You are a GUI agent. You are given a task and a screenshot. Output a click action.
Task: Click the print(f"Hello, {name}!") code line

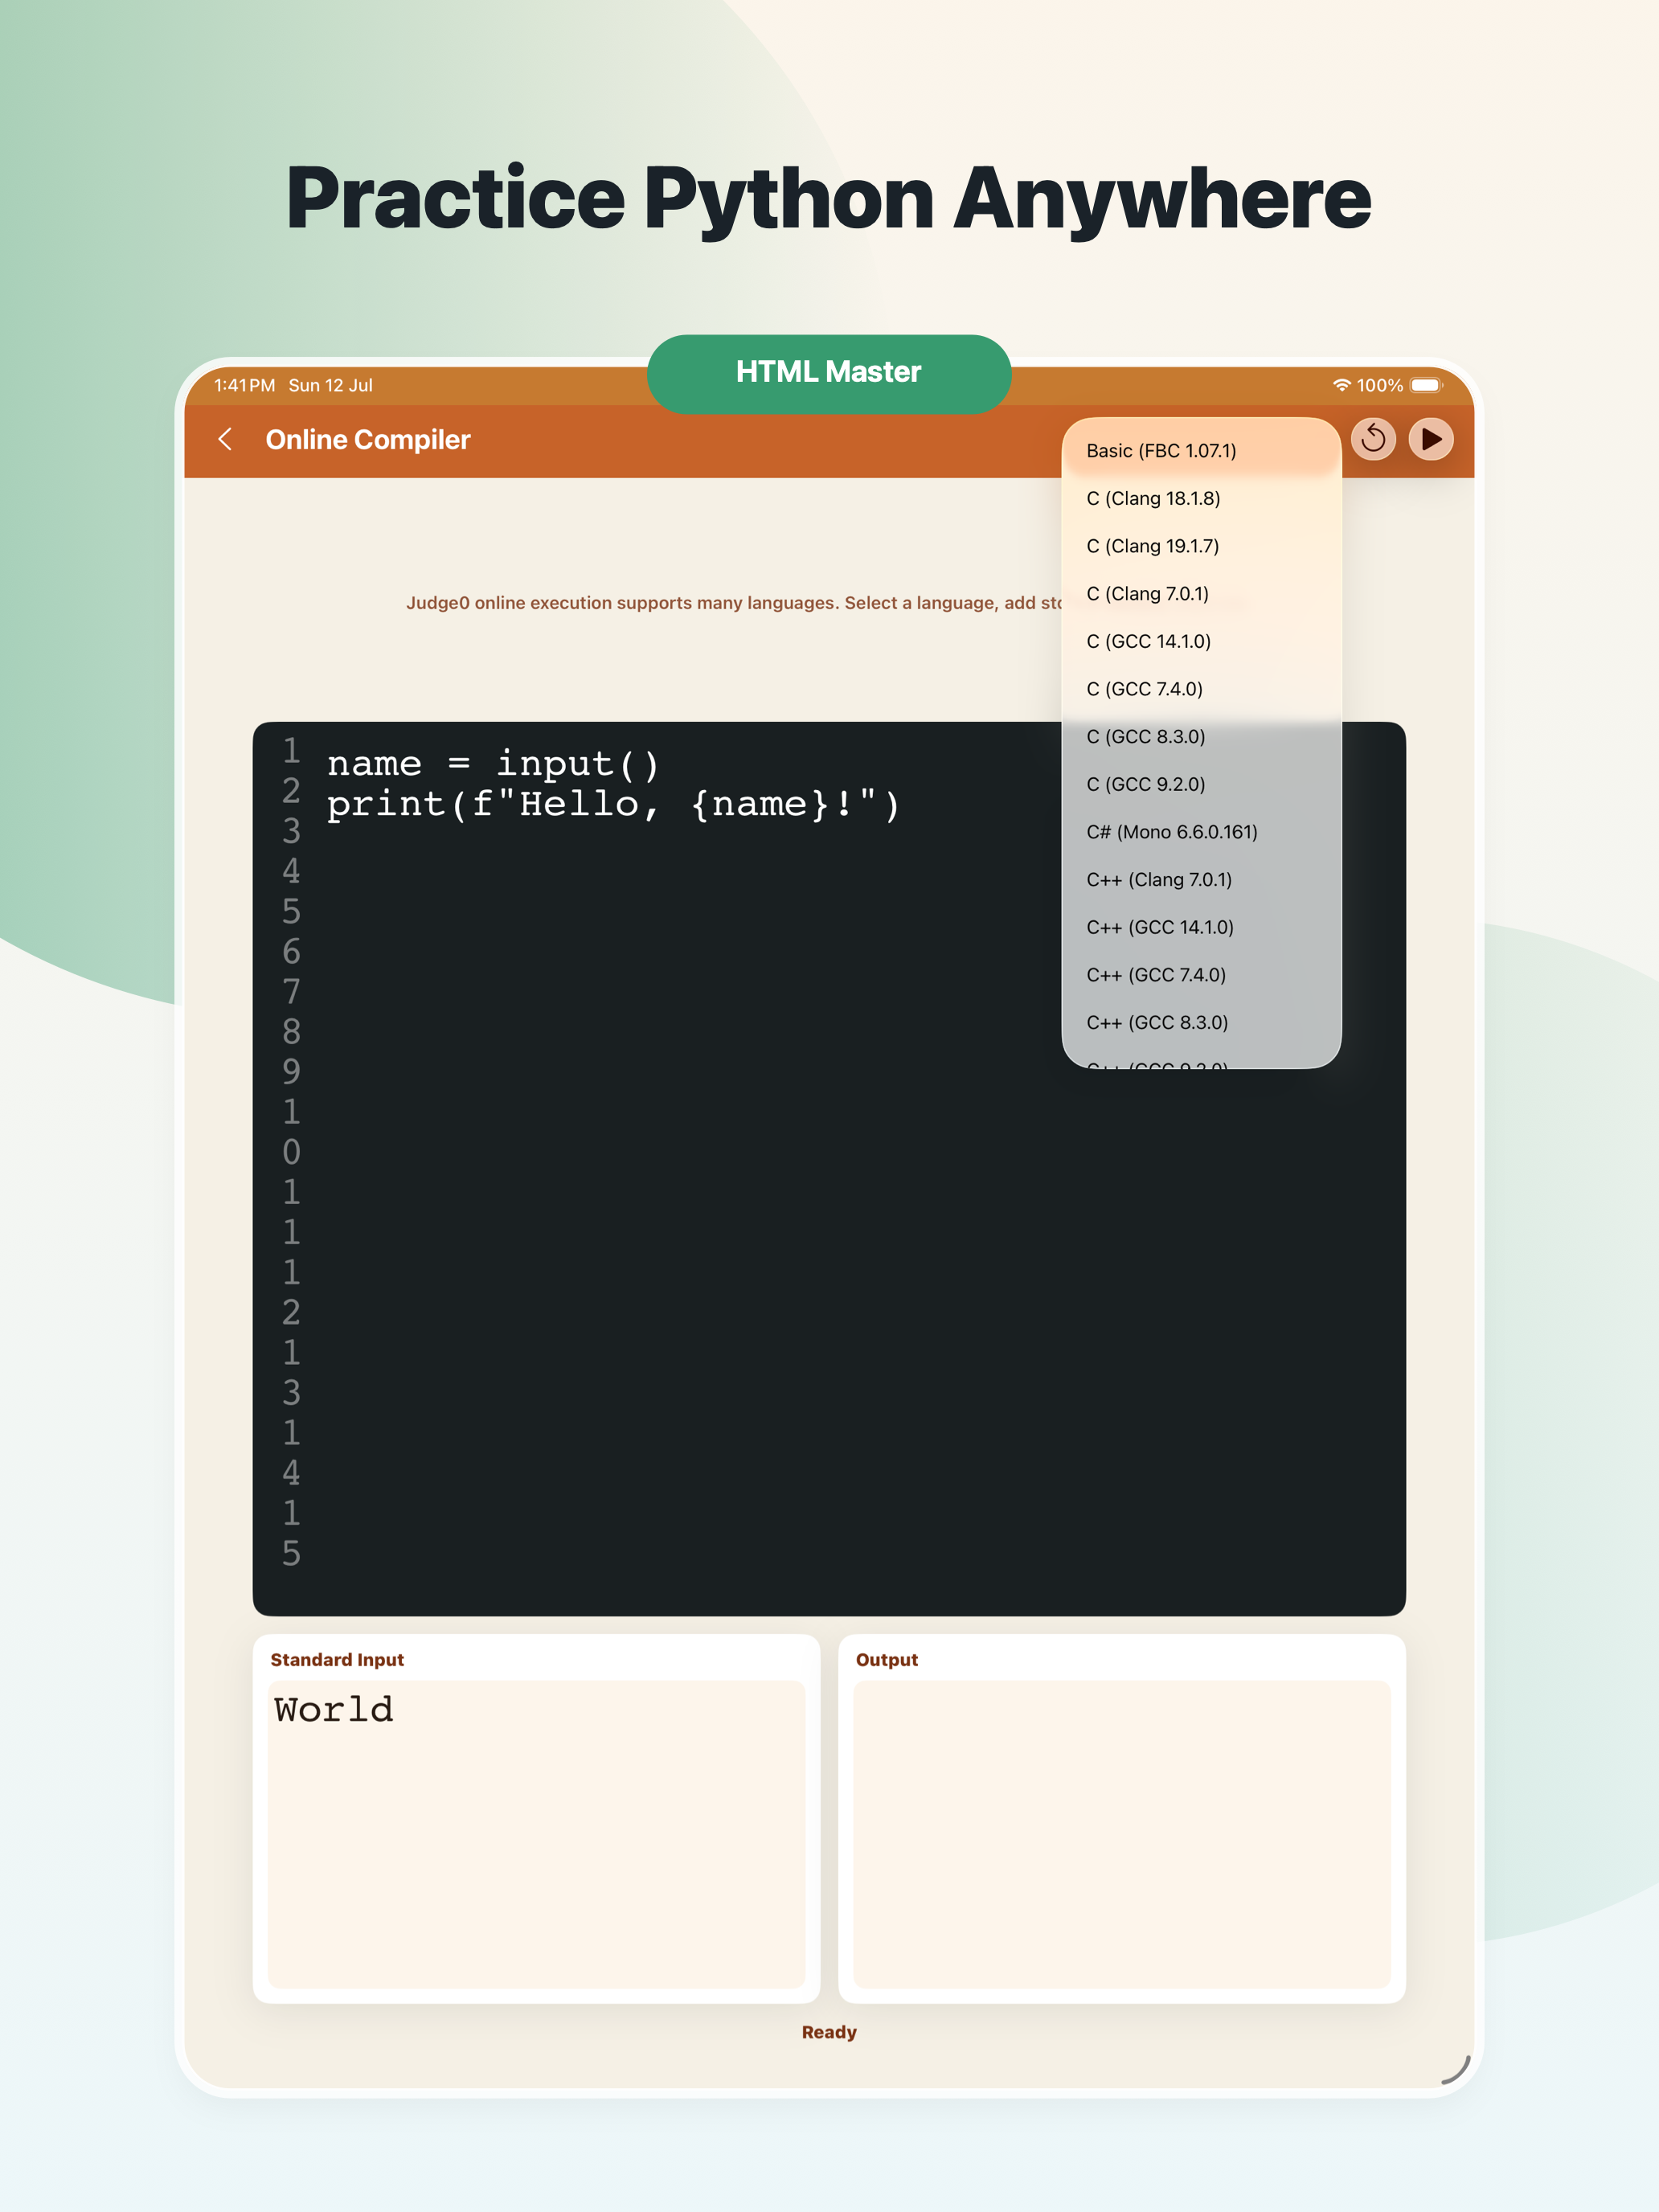coord(613,804)
